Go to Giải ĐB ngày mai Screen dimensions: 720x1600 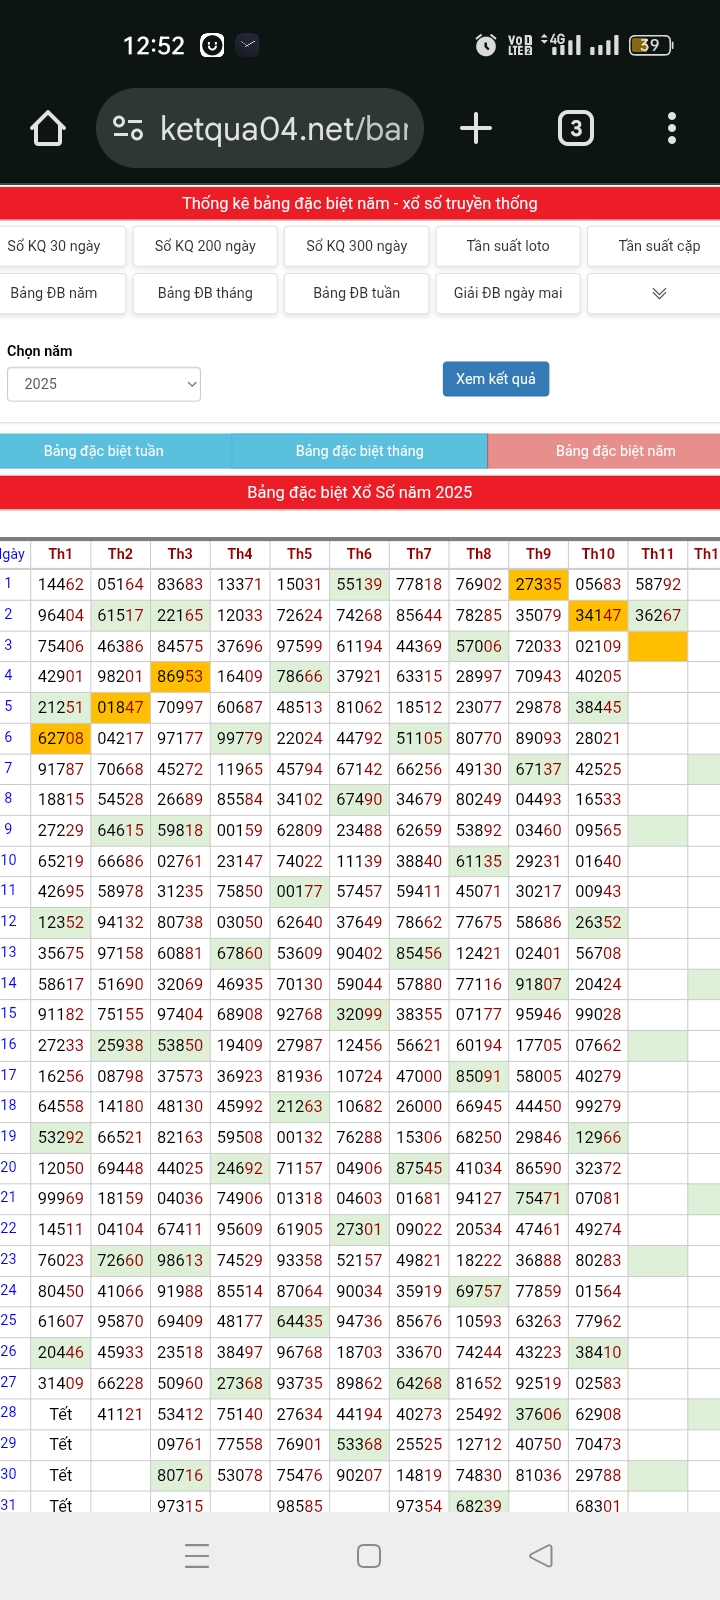point(508,294)
